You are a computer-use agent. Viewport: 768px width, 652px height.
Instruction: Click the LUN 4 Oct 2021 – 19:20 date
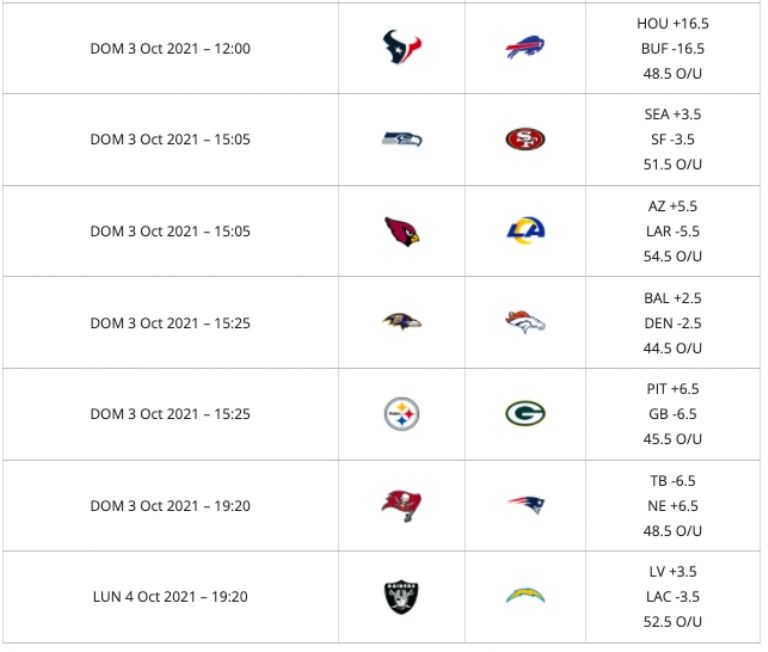point(170,597)
